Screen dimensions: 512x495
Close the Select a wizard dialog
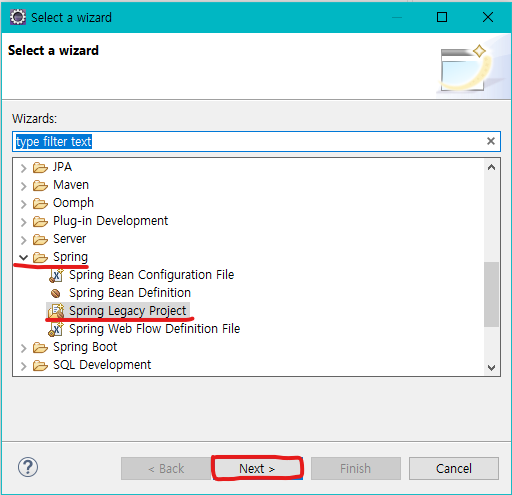488,17
